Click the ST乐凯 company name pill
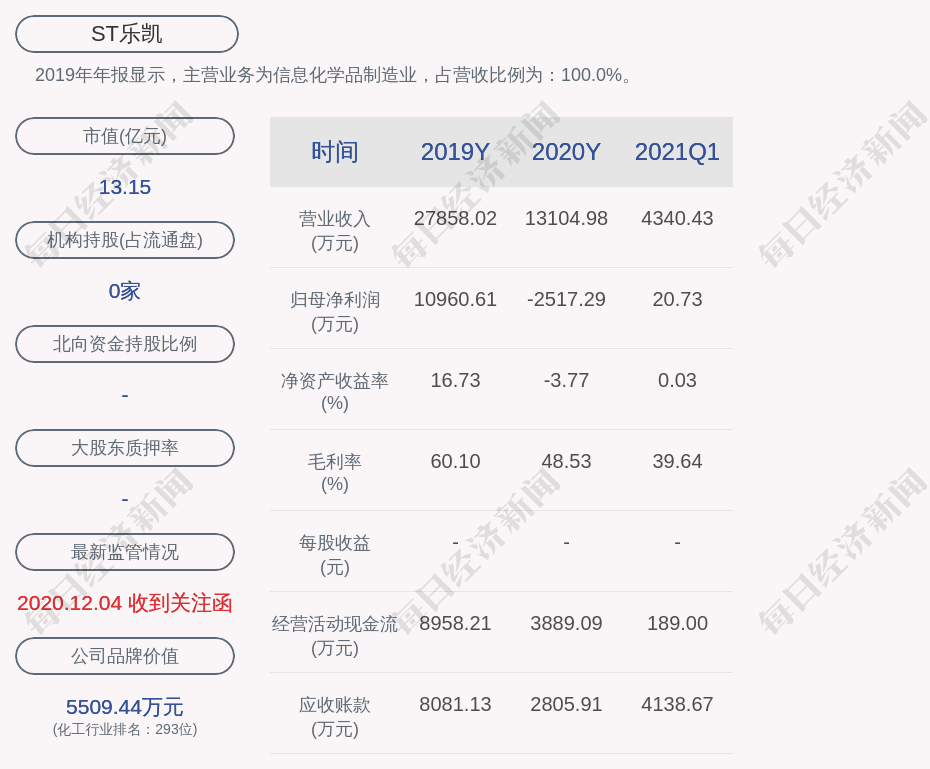The height and width of the screenshot is (769, 930). pyautogui.click(x=127, y=34)
